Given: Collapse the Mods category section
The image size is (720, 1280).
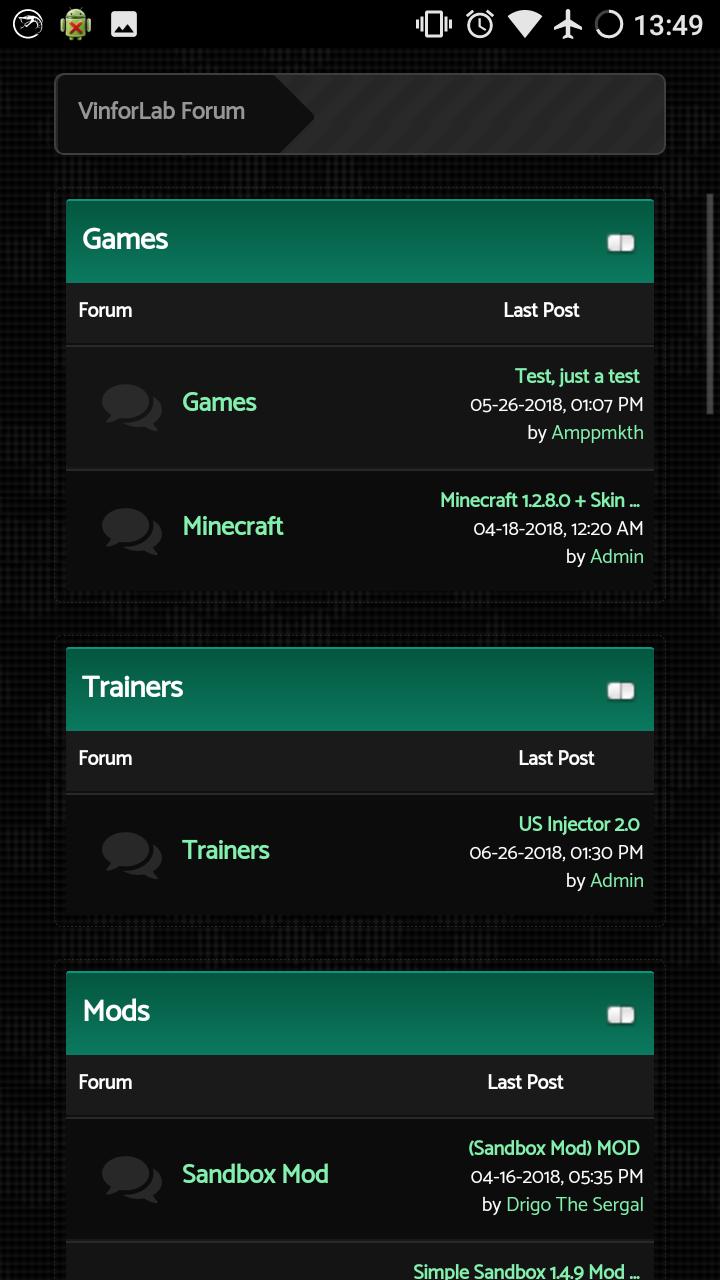Looking at the screenshot, I should (x=620, y=1015).
